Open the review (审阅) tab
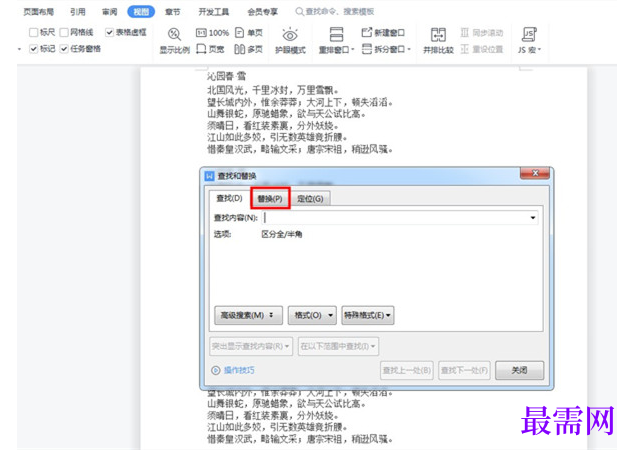The image size is (633, 452). tap(109, 12)
